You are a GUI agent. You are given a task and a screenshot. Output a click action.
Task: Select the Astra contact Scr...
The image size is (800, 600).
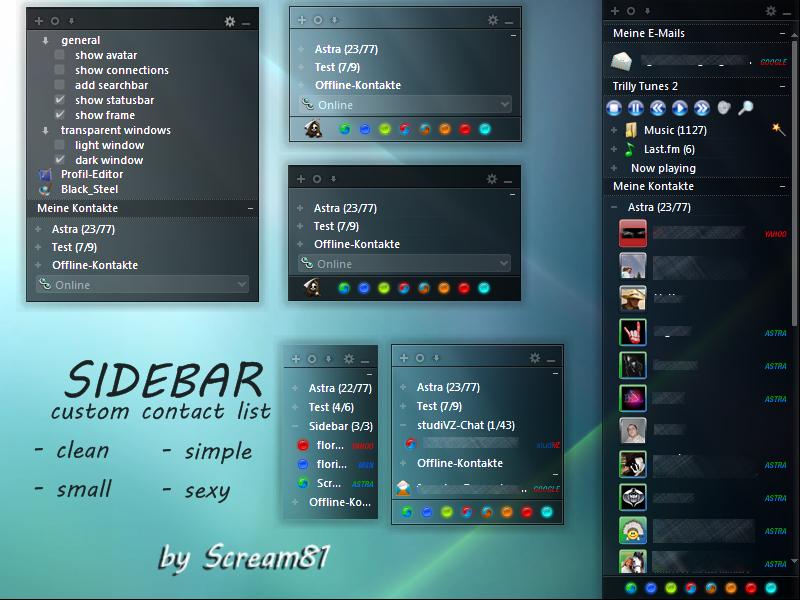(x=335, y=483)
